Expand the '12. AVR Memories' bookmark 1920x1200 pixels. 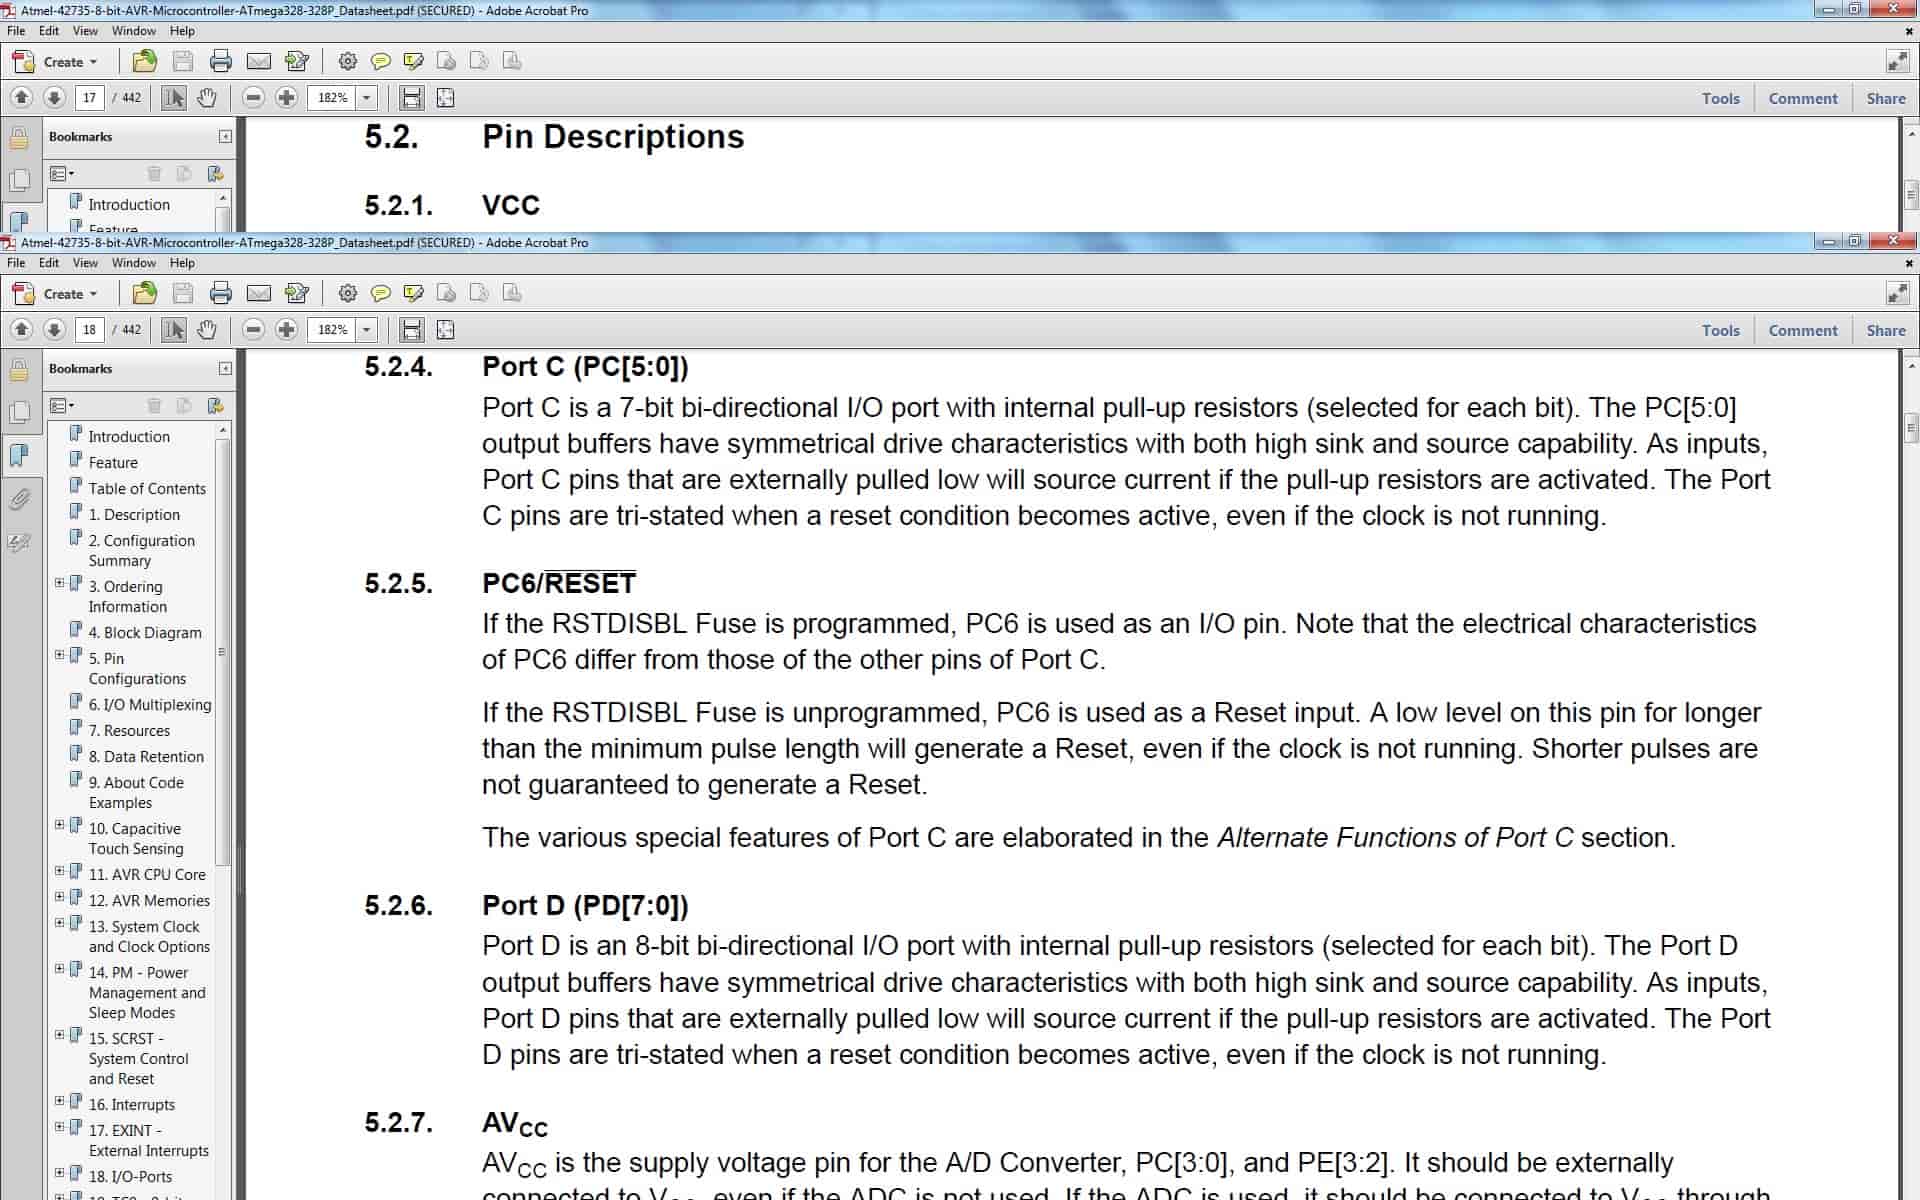tap(59, 897)
